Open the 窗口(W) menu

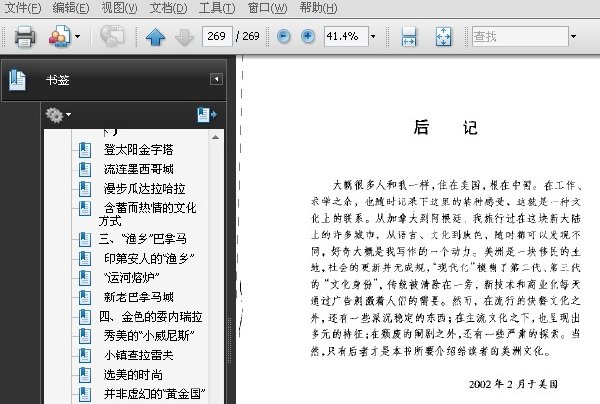click(267, 8)
